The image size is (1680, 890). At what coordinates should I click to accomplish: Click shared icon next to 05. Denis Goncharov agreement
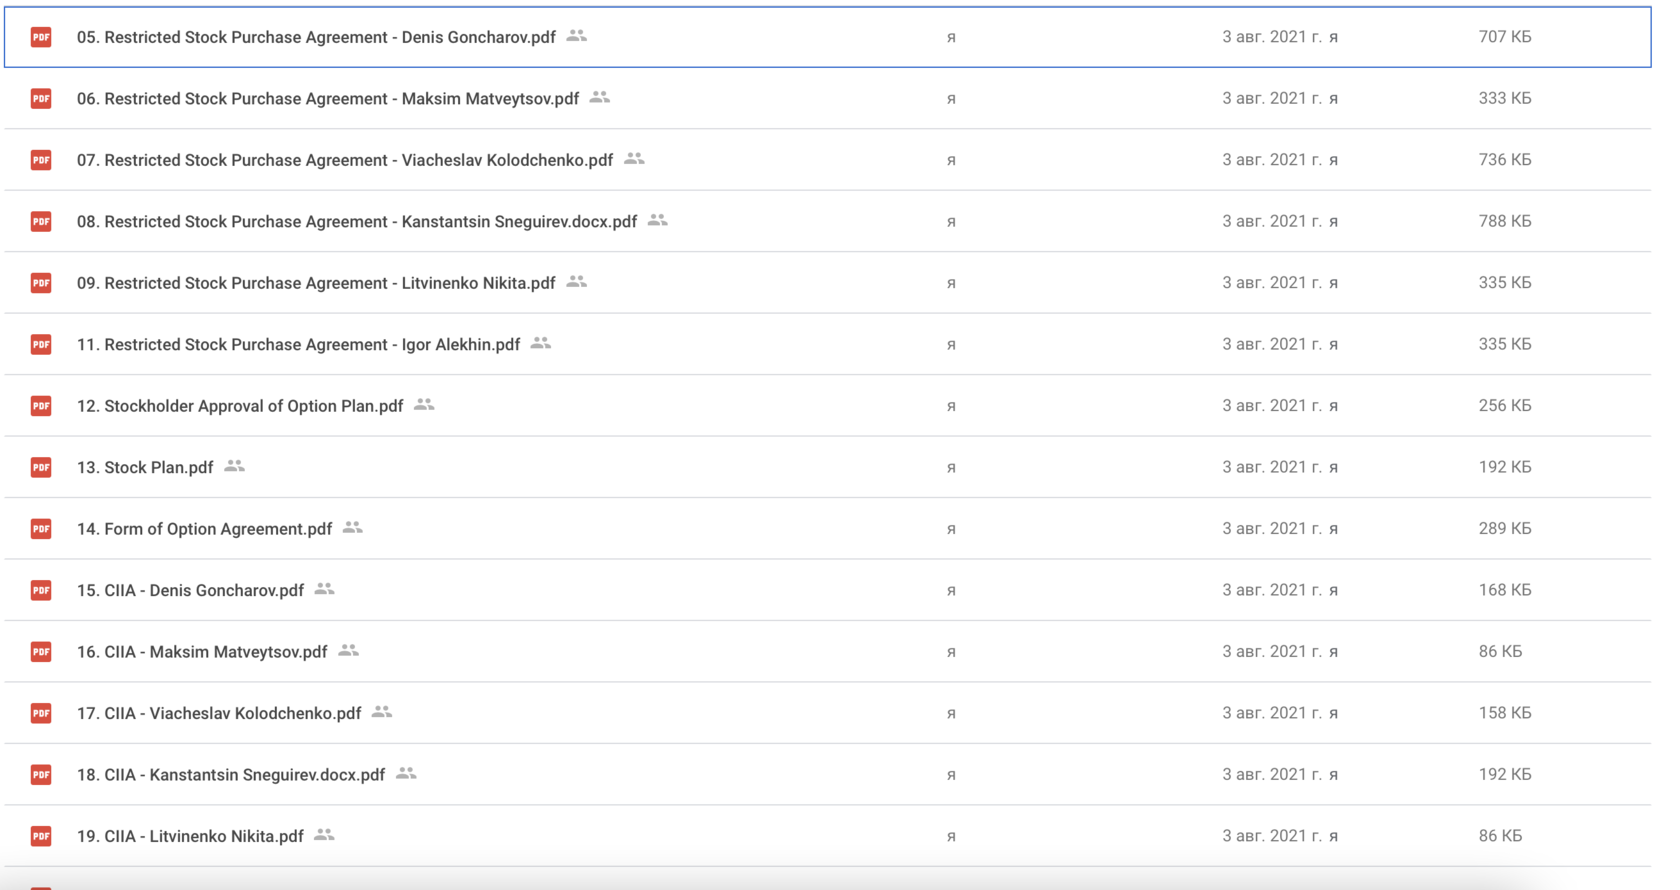pos(577,36)
